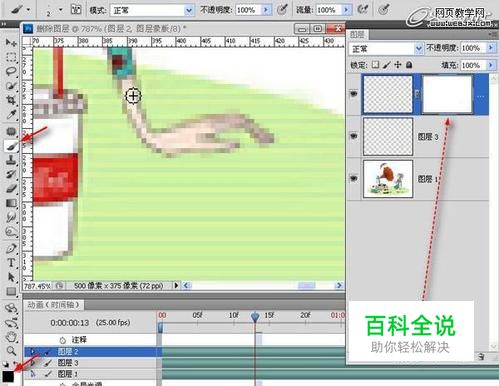This screenshot has height=386, width=499.
Task: Select the Move tool
Action: click(11, 43)
